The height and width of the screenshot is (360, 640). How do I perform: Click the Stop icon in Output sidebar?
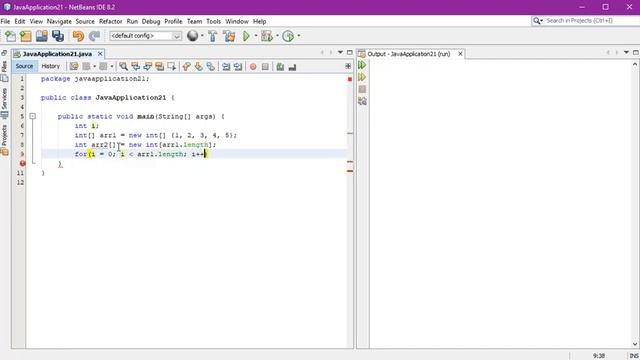[x=362, y=89]
